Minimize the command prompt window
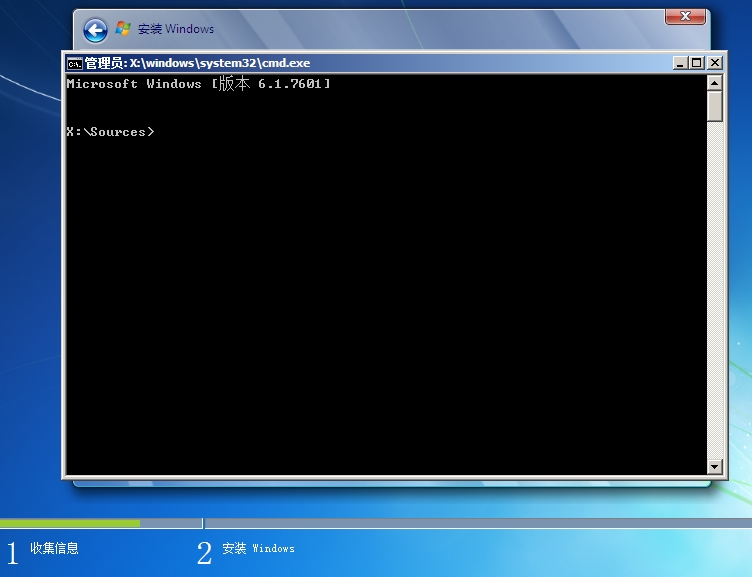 [x=680, y=63]
